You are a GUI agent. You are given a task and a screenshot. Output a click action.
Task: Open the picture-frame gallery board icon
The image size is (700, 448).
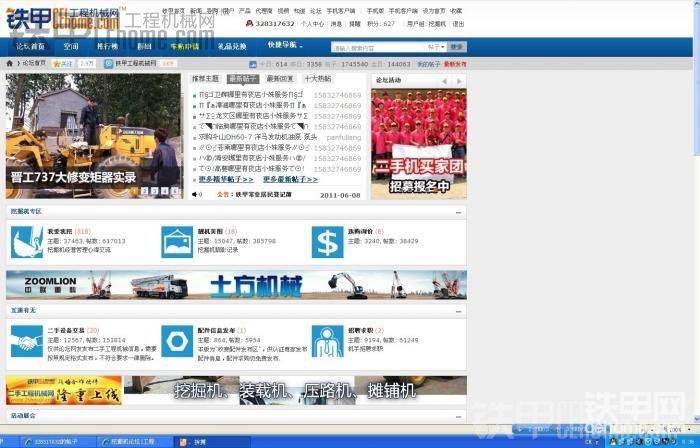click(x=177, y=242)
